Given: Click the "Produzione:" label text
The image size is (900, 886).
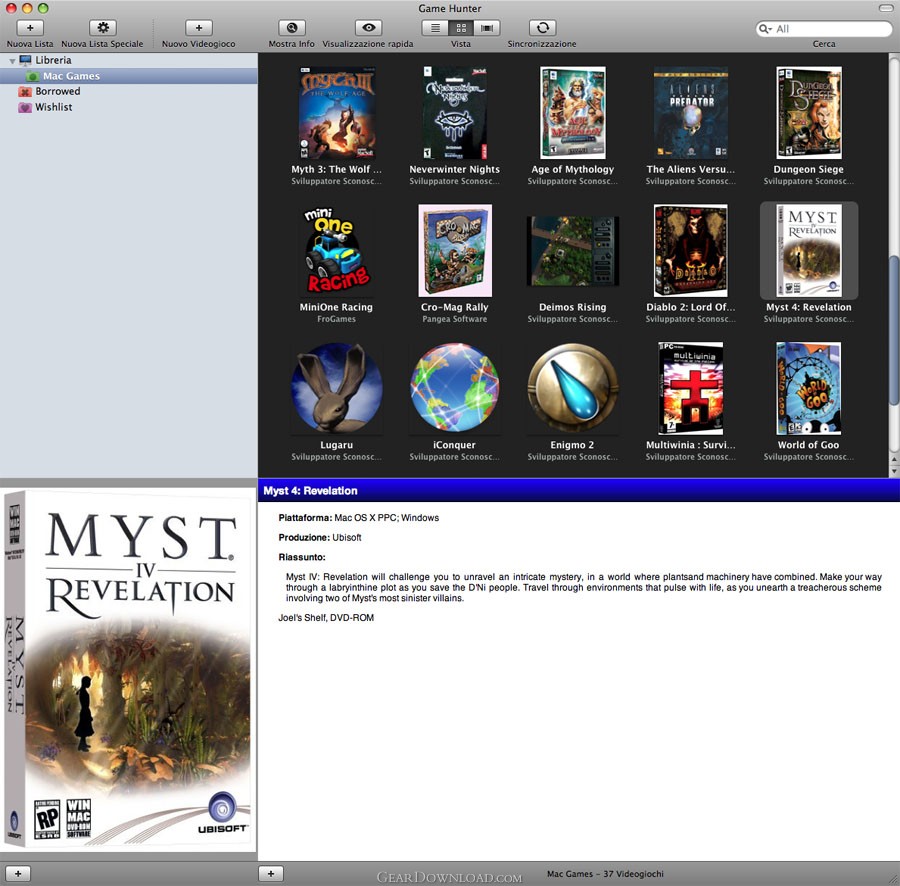Looking at the screenshot, I should coord(304,538).
